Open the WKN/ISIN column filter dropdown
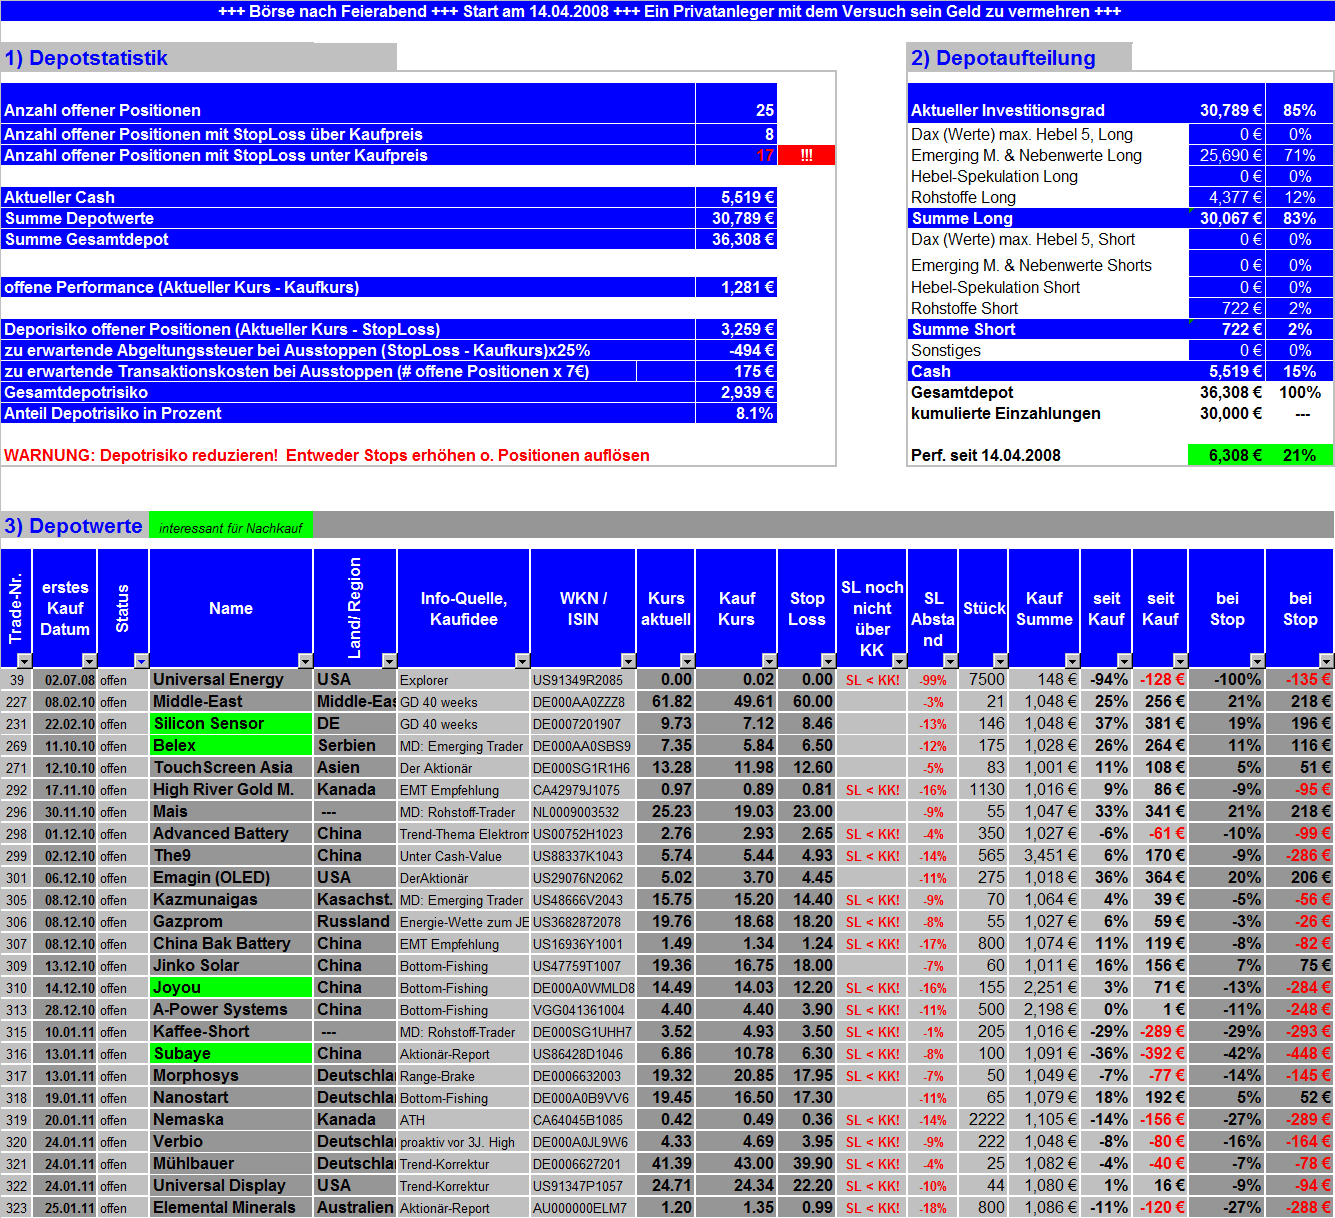Image resolution: width=1335 pixels, height=1218 pixels. click(x=627, y=660)
